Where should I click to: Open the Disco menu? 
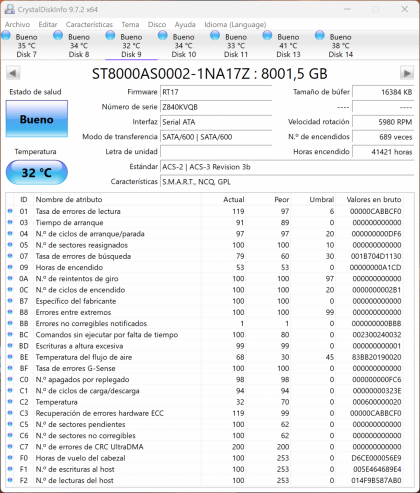(157, 24)
